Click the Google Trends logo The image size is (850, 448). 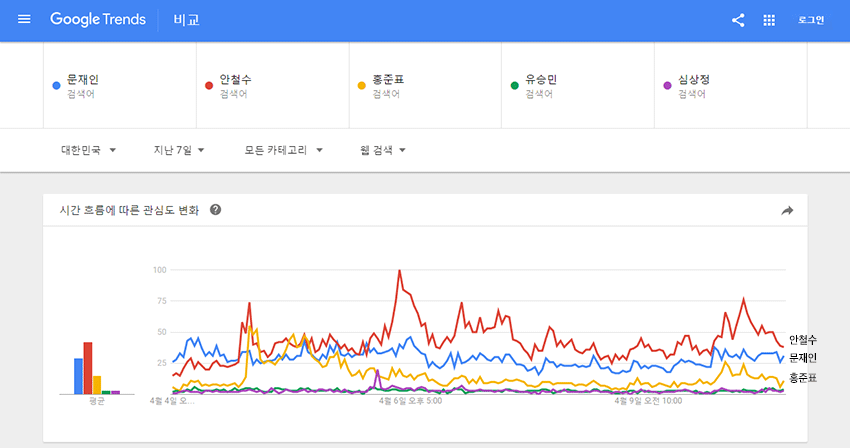98,20
